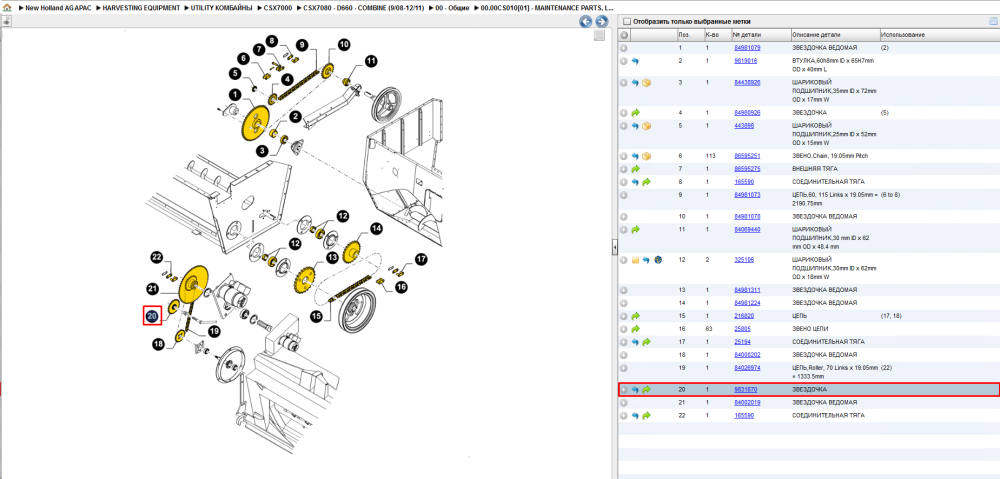Image resolution: width=1000 pixels, height=479 pixels.
Task: Select usage text '(6 to 8)' in row 9
Action: coord(890,195)
